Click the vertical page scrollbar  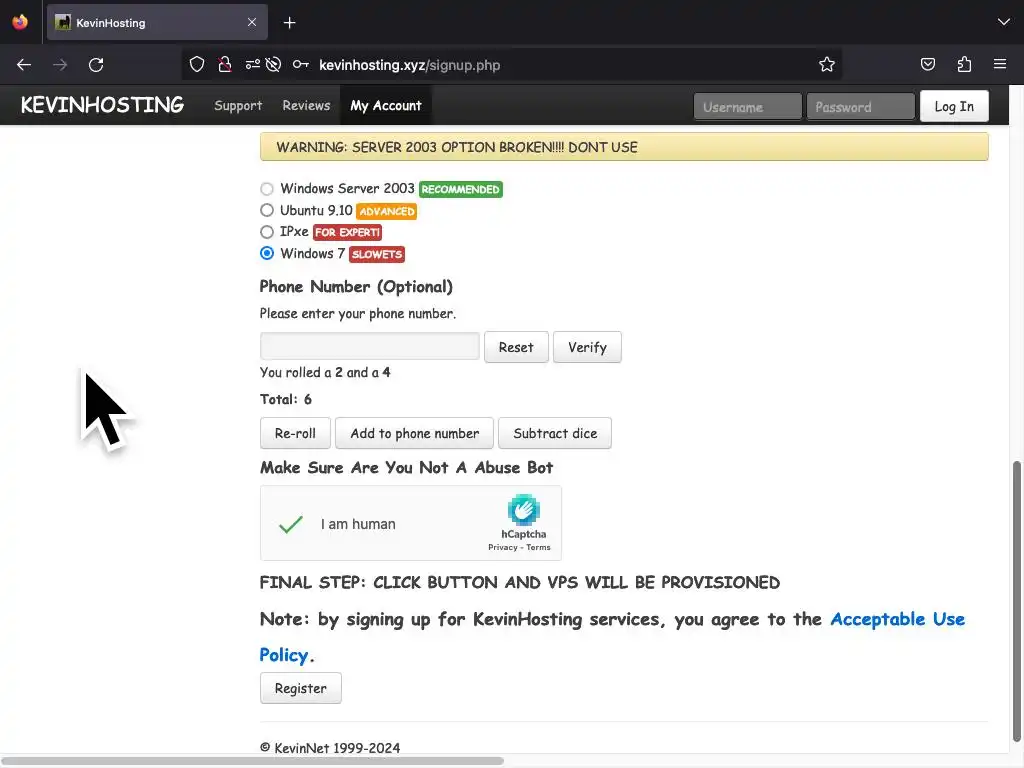click(1016, 601)
